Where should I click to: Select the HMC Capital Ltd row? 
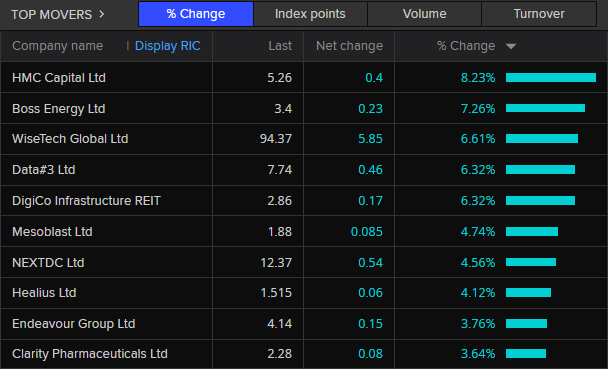[x=304, y=78]
